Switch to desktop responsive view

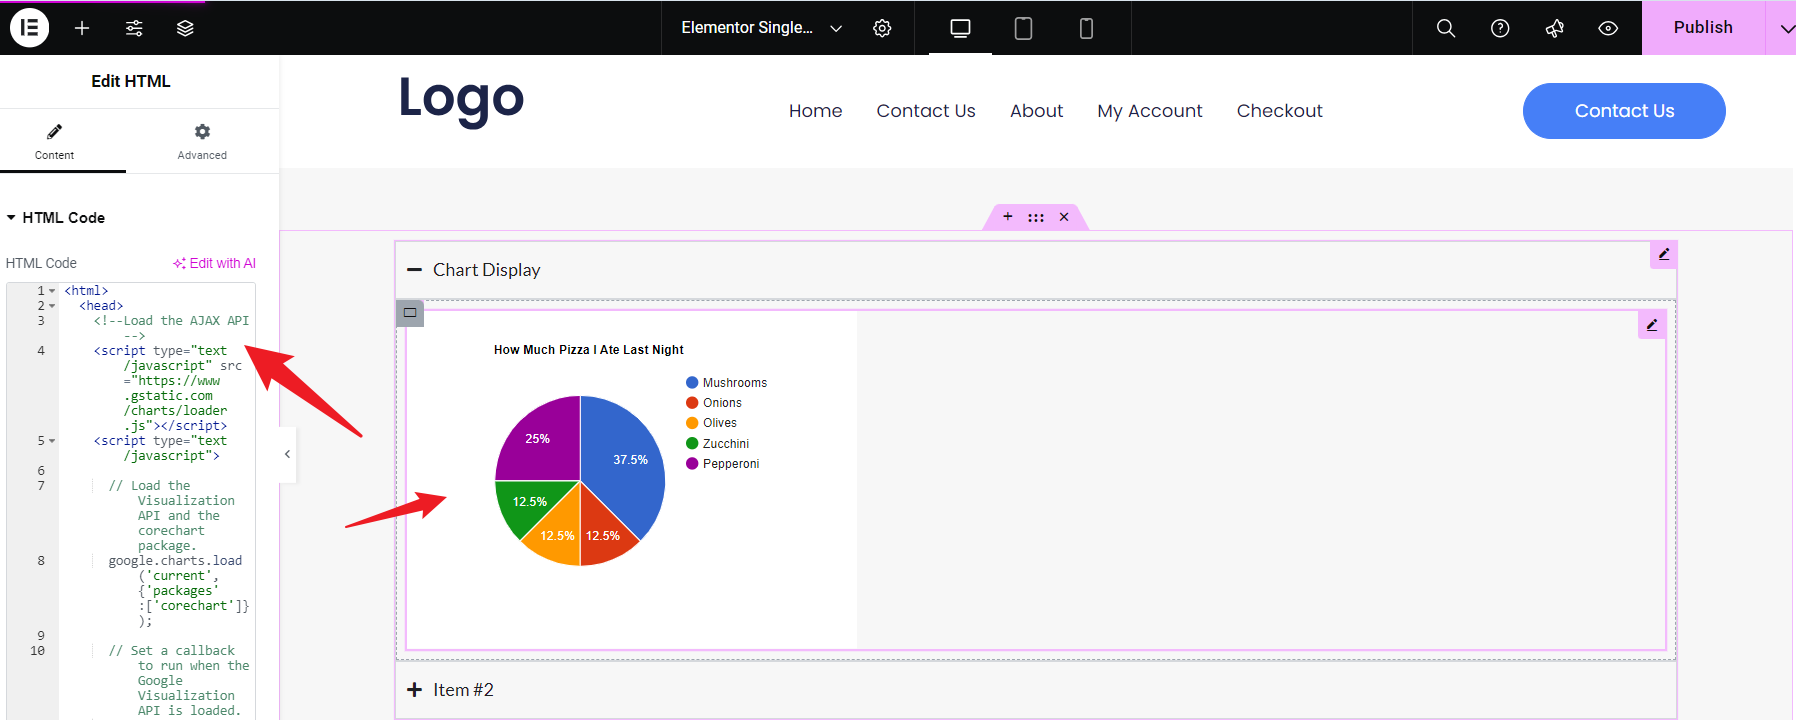point(960,28)
